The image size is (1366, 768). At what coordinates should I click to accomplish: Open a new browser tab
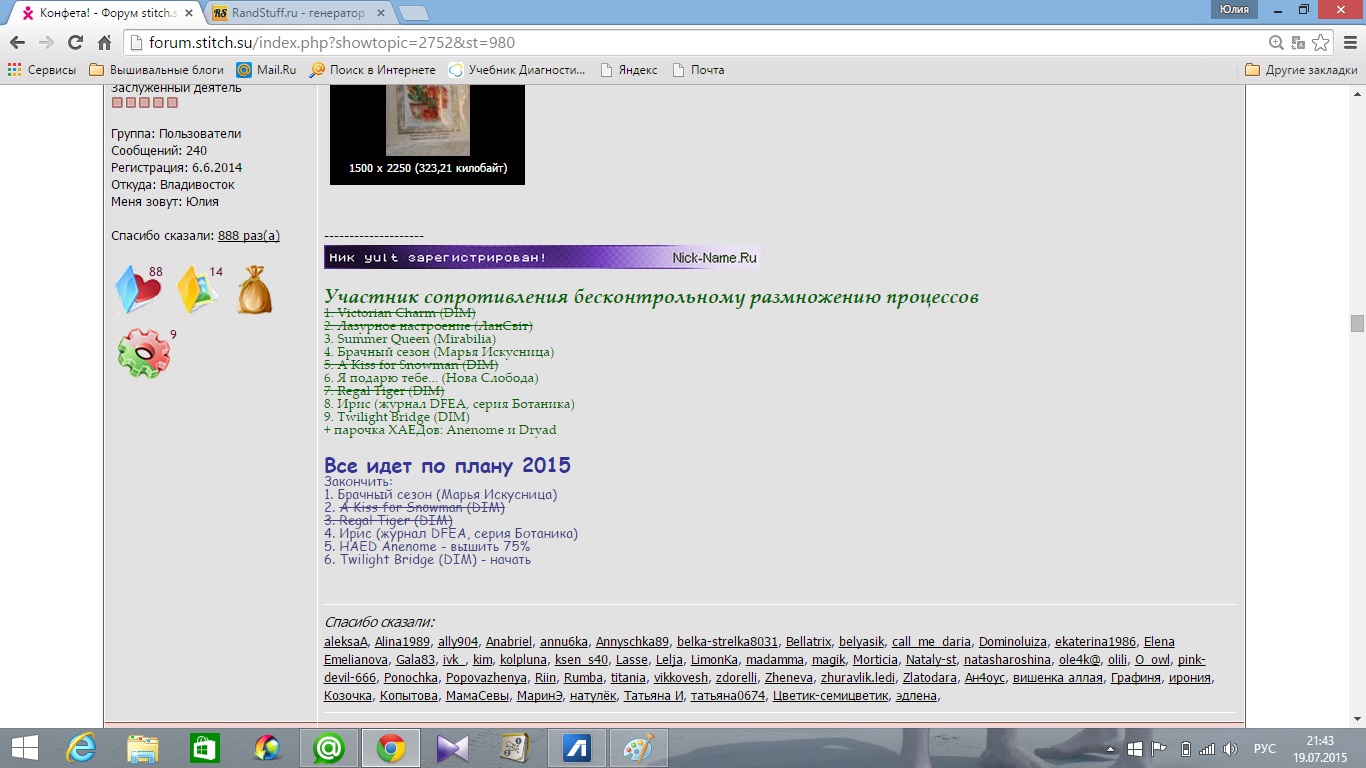click(x=414, y=13)
